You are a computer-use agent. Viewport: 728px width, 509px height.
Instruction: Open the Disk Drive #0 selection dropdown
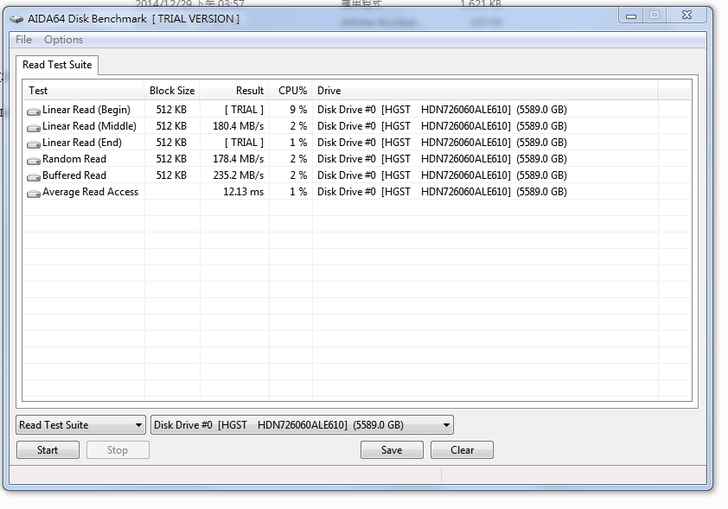tap(302, 425)
